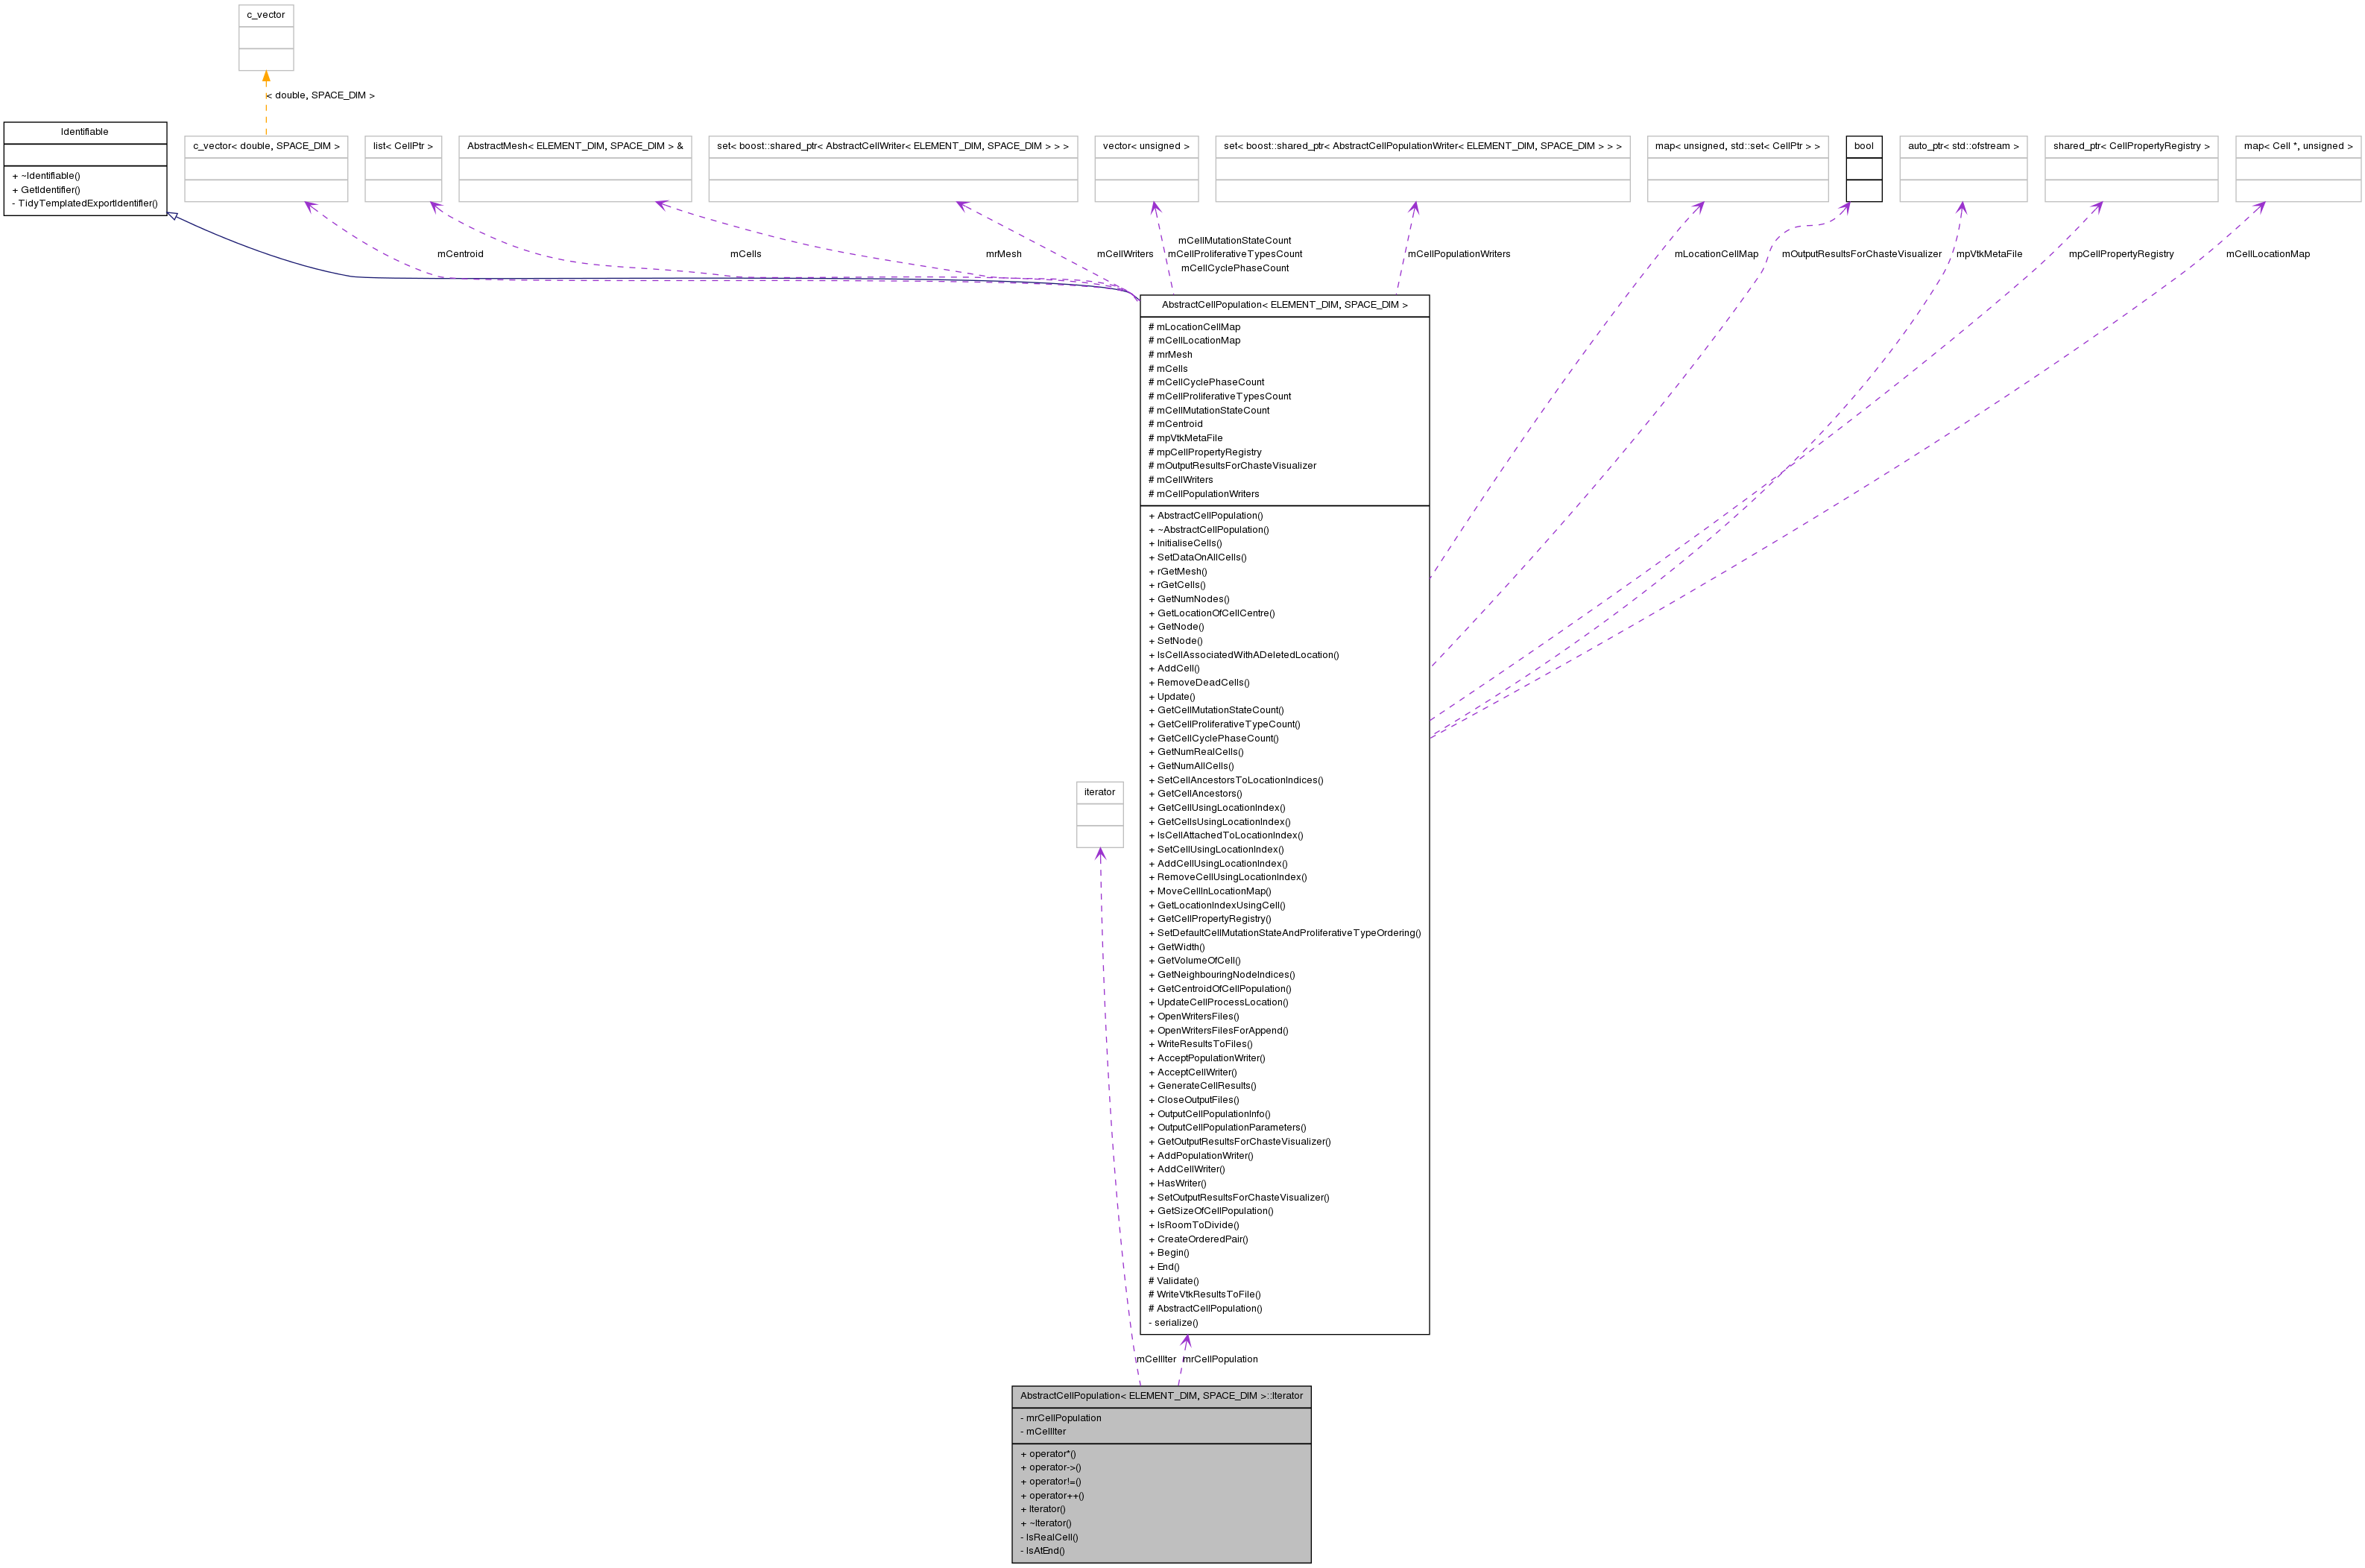
Task: Click the AbstractCellPopulation::Iterator derived class box
Action: pyautogui.click(x=1161, y=1396)
